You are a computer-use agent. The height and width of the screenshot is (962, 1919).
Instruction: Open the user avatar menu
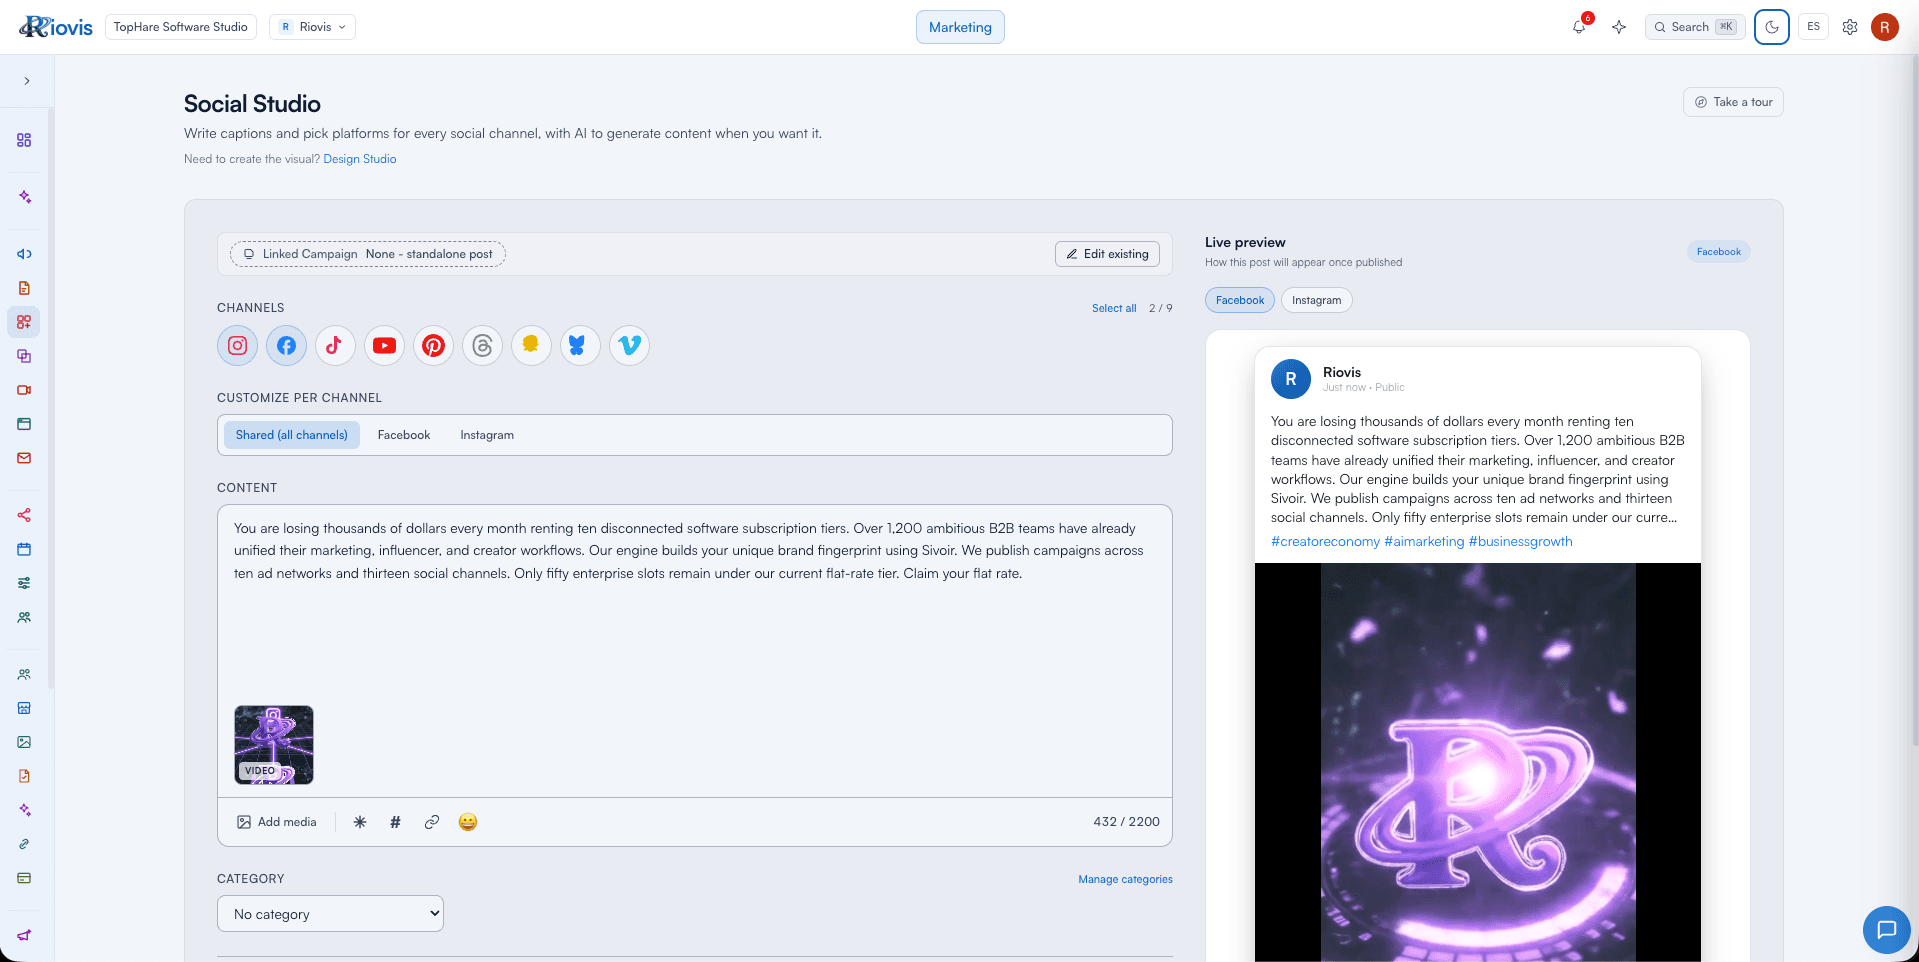[1885, 27]
